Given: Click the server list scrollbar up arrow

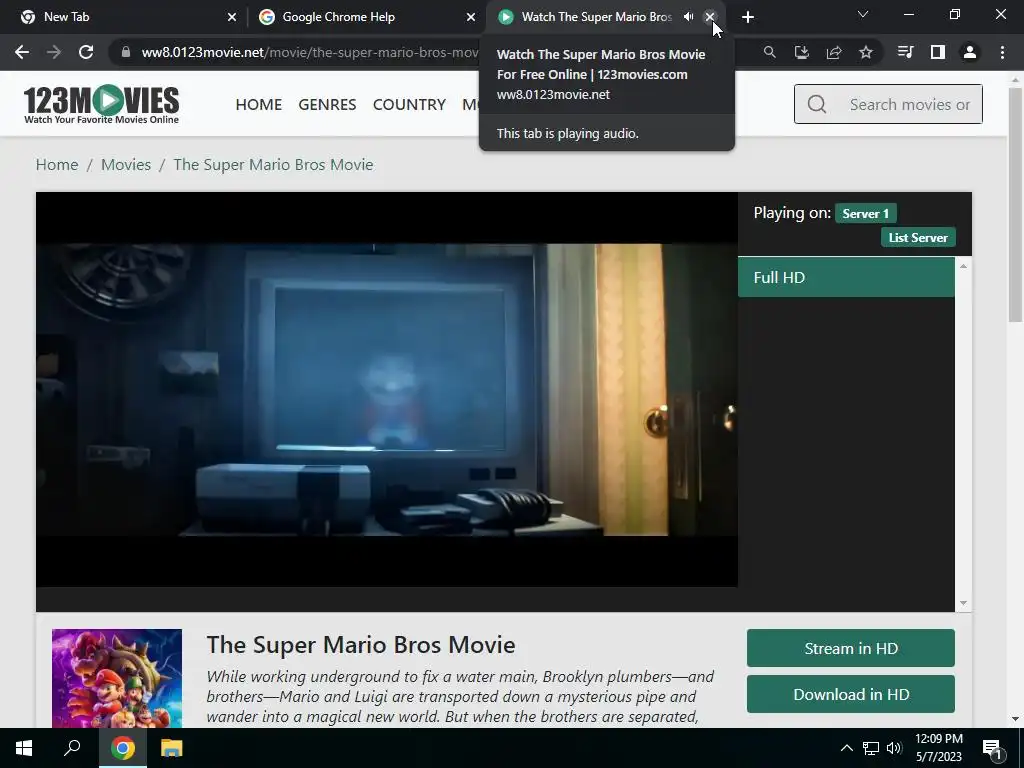Looking at the screenshot, I should click(x=963, y=266).
